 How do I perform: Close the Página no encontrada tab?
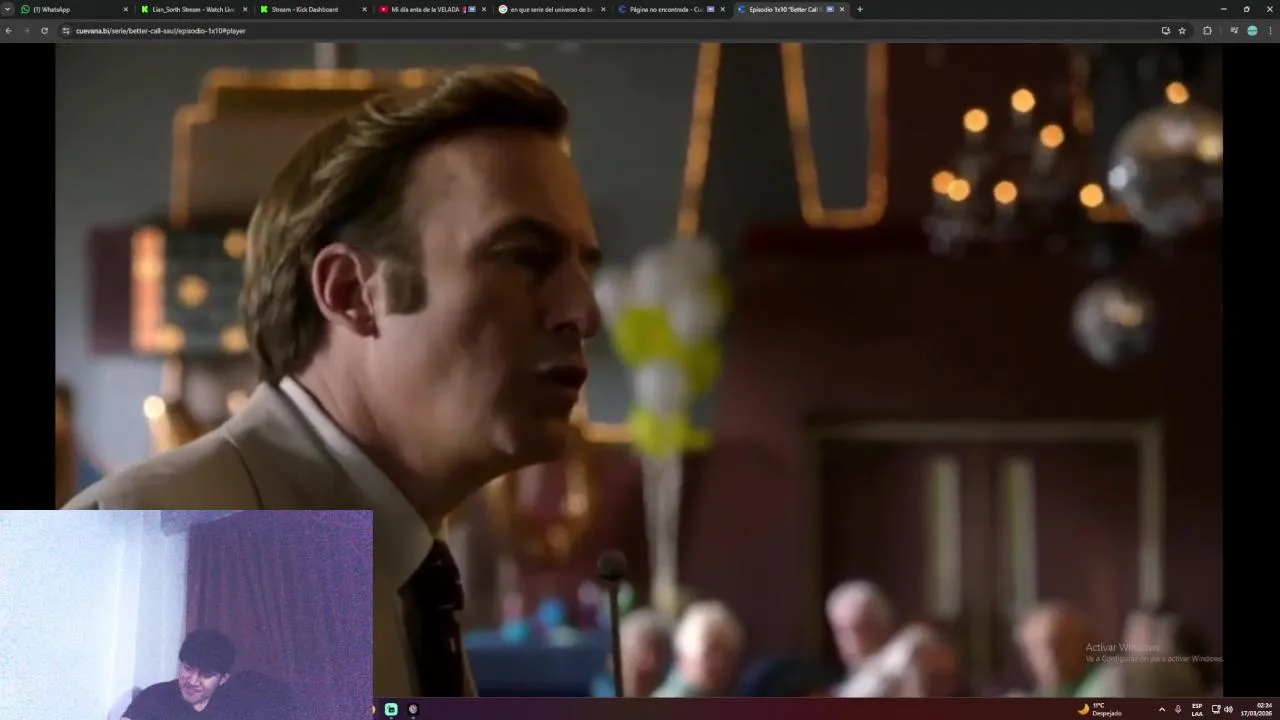point(722,9)
